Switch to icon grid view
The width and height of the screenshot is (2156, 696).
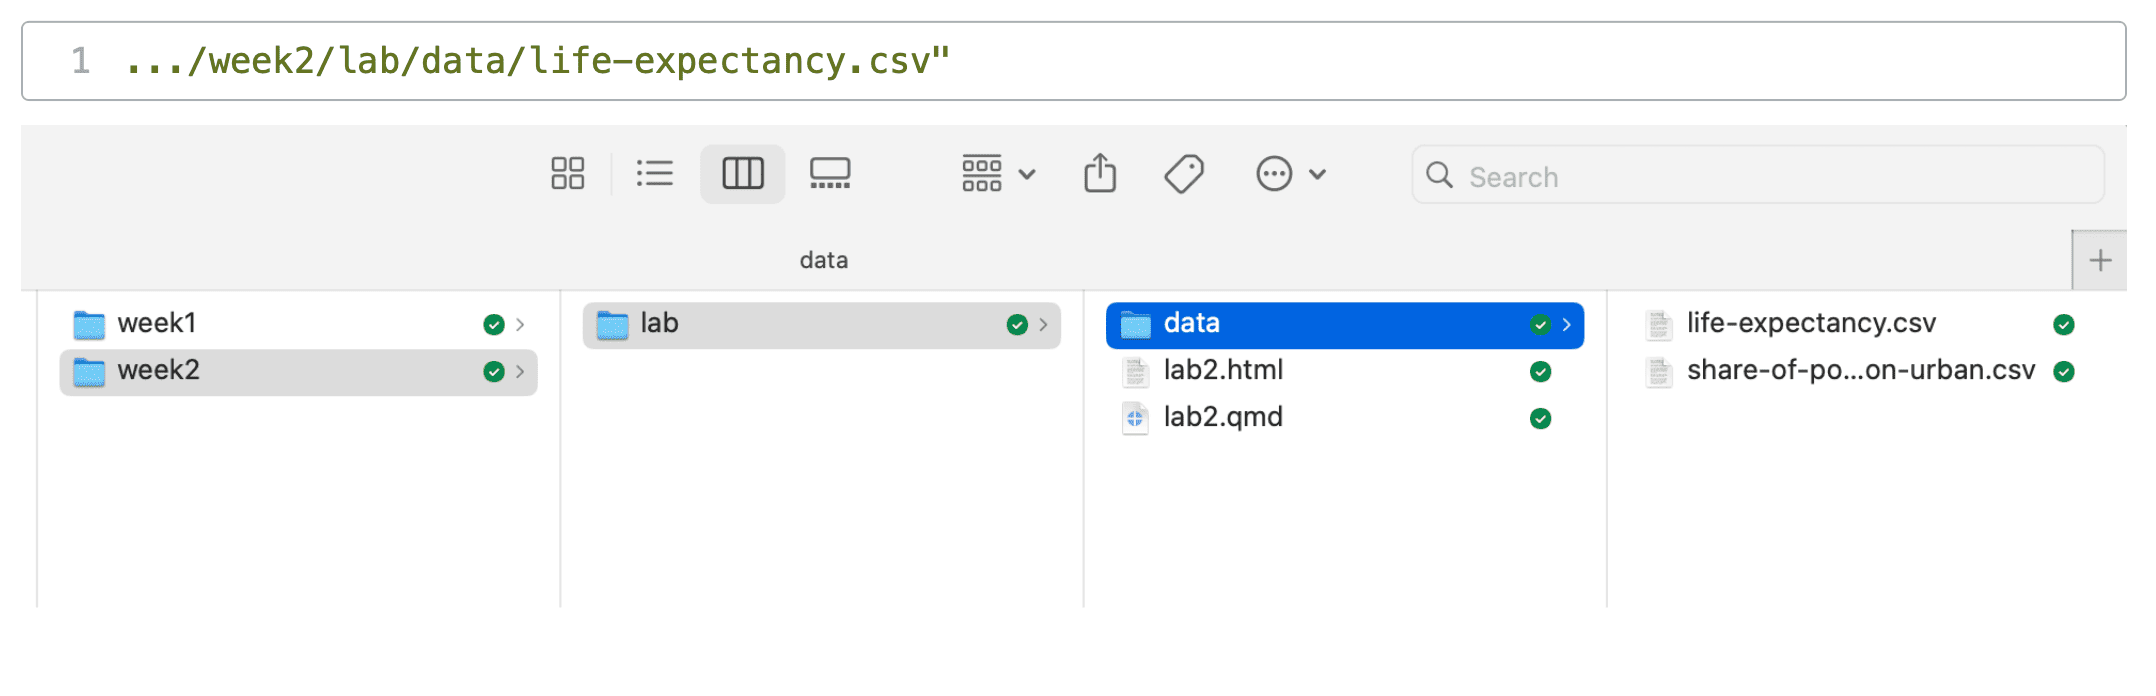pyautogui.click(x=567, y=174)
